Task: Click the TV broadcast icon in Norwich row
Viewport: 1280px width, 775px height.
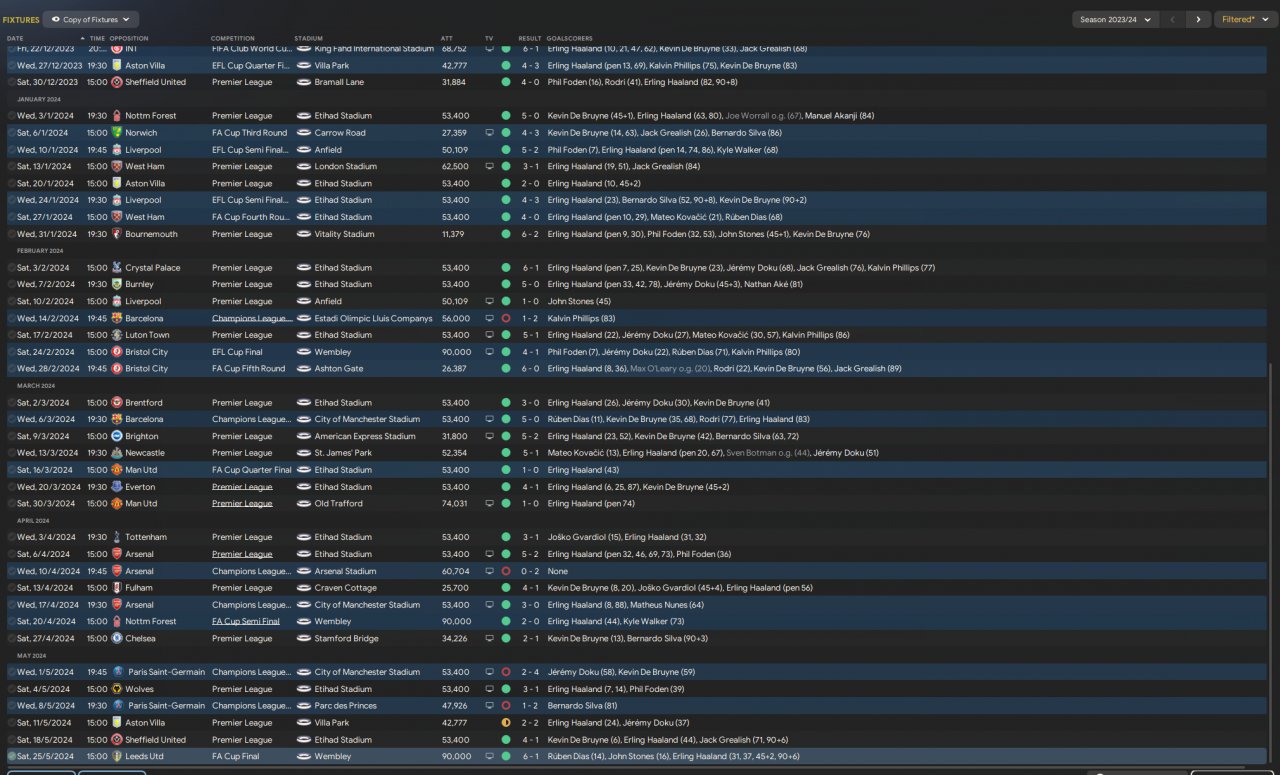Action: coord(489,133)
